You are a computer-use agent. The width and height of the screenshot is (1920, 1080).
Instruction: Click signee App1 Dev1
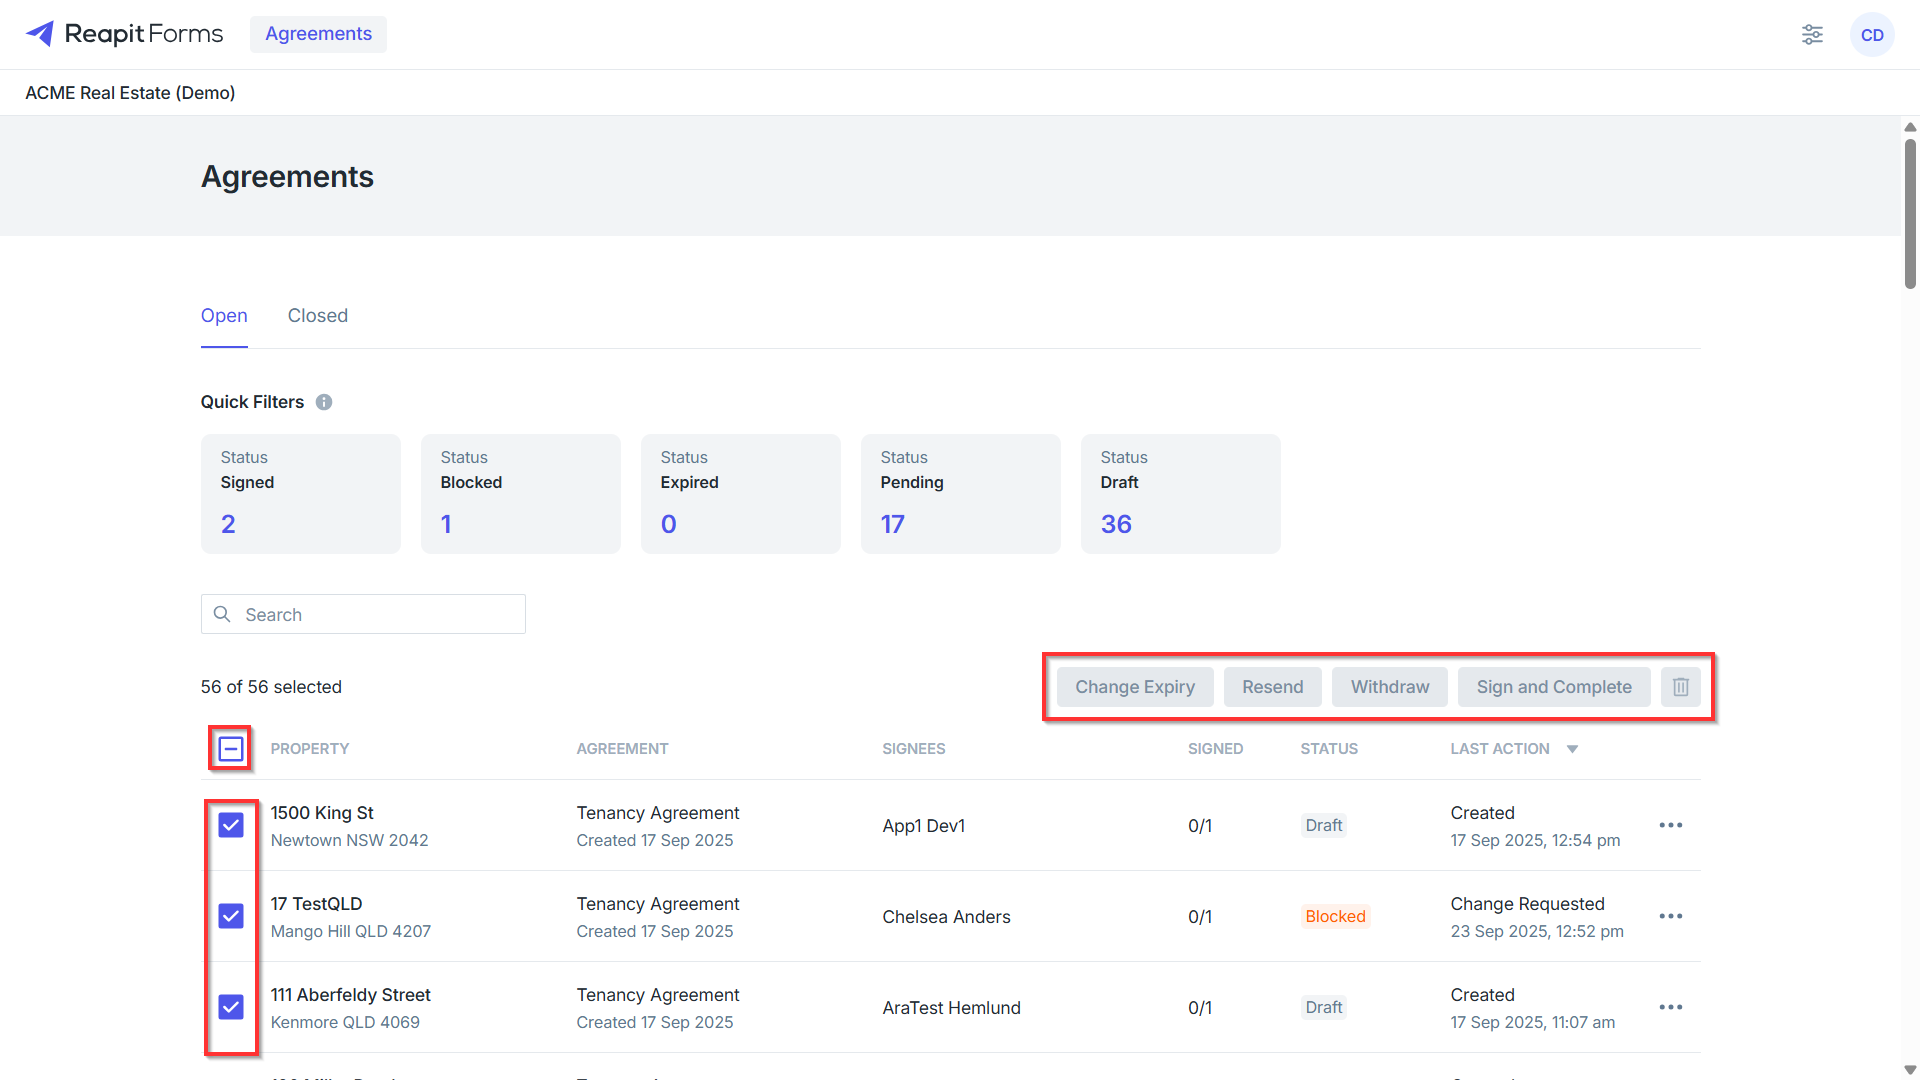924,826
